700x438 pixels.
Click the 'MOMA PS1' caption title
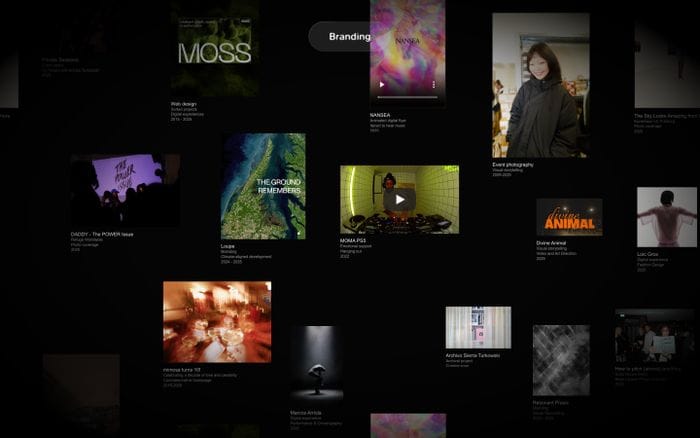tap(353, 241)
